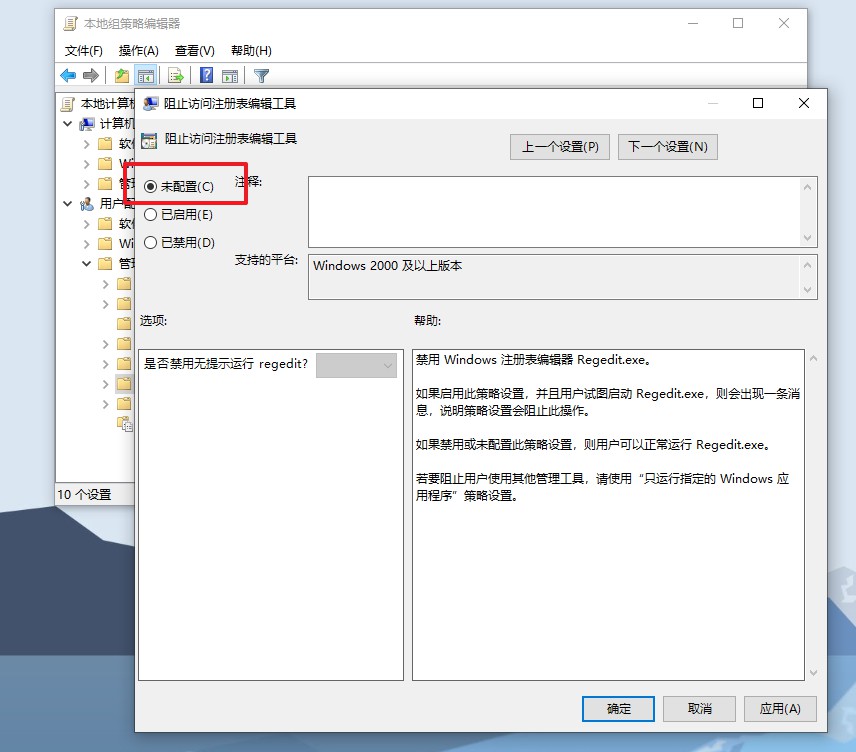The width and height of the screenshot is (856, 752).
Task: Click the gray Forward arrow in toolbar
Action: pos(91,75)
